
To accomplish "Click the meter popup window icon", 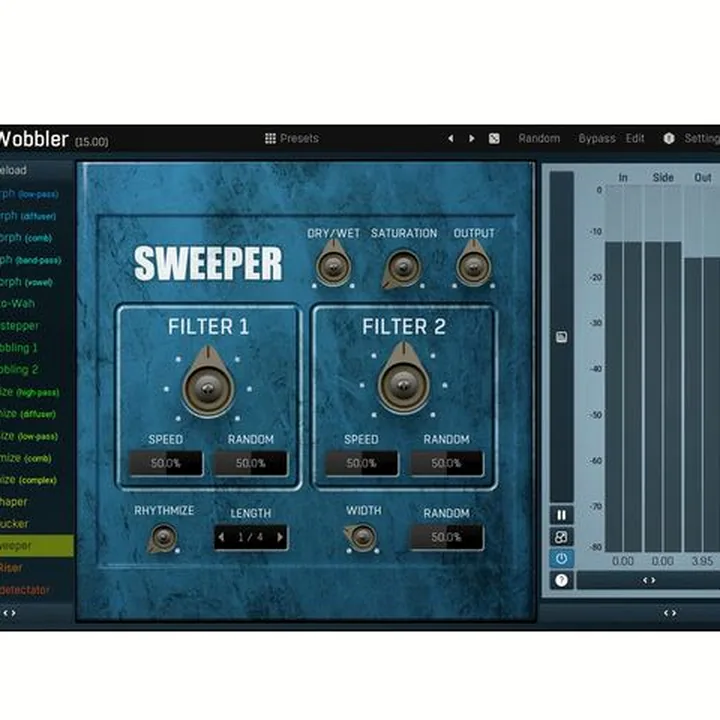I will coord(562,337).
